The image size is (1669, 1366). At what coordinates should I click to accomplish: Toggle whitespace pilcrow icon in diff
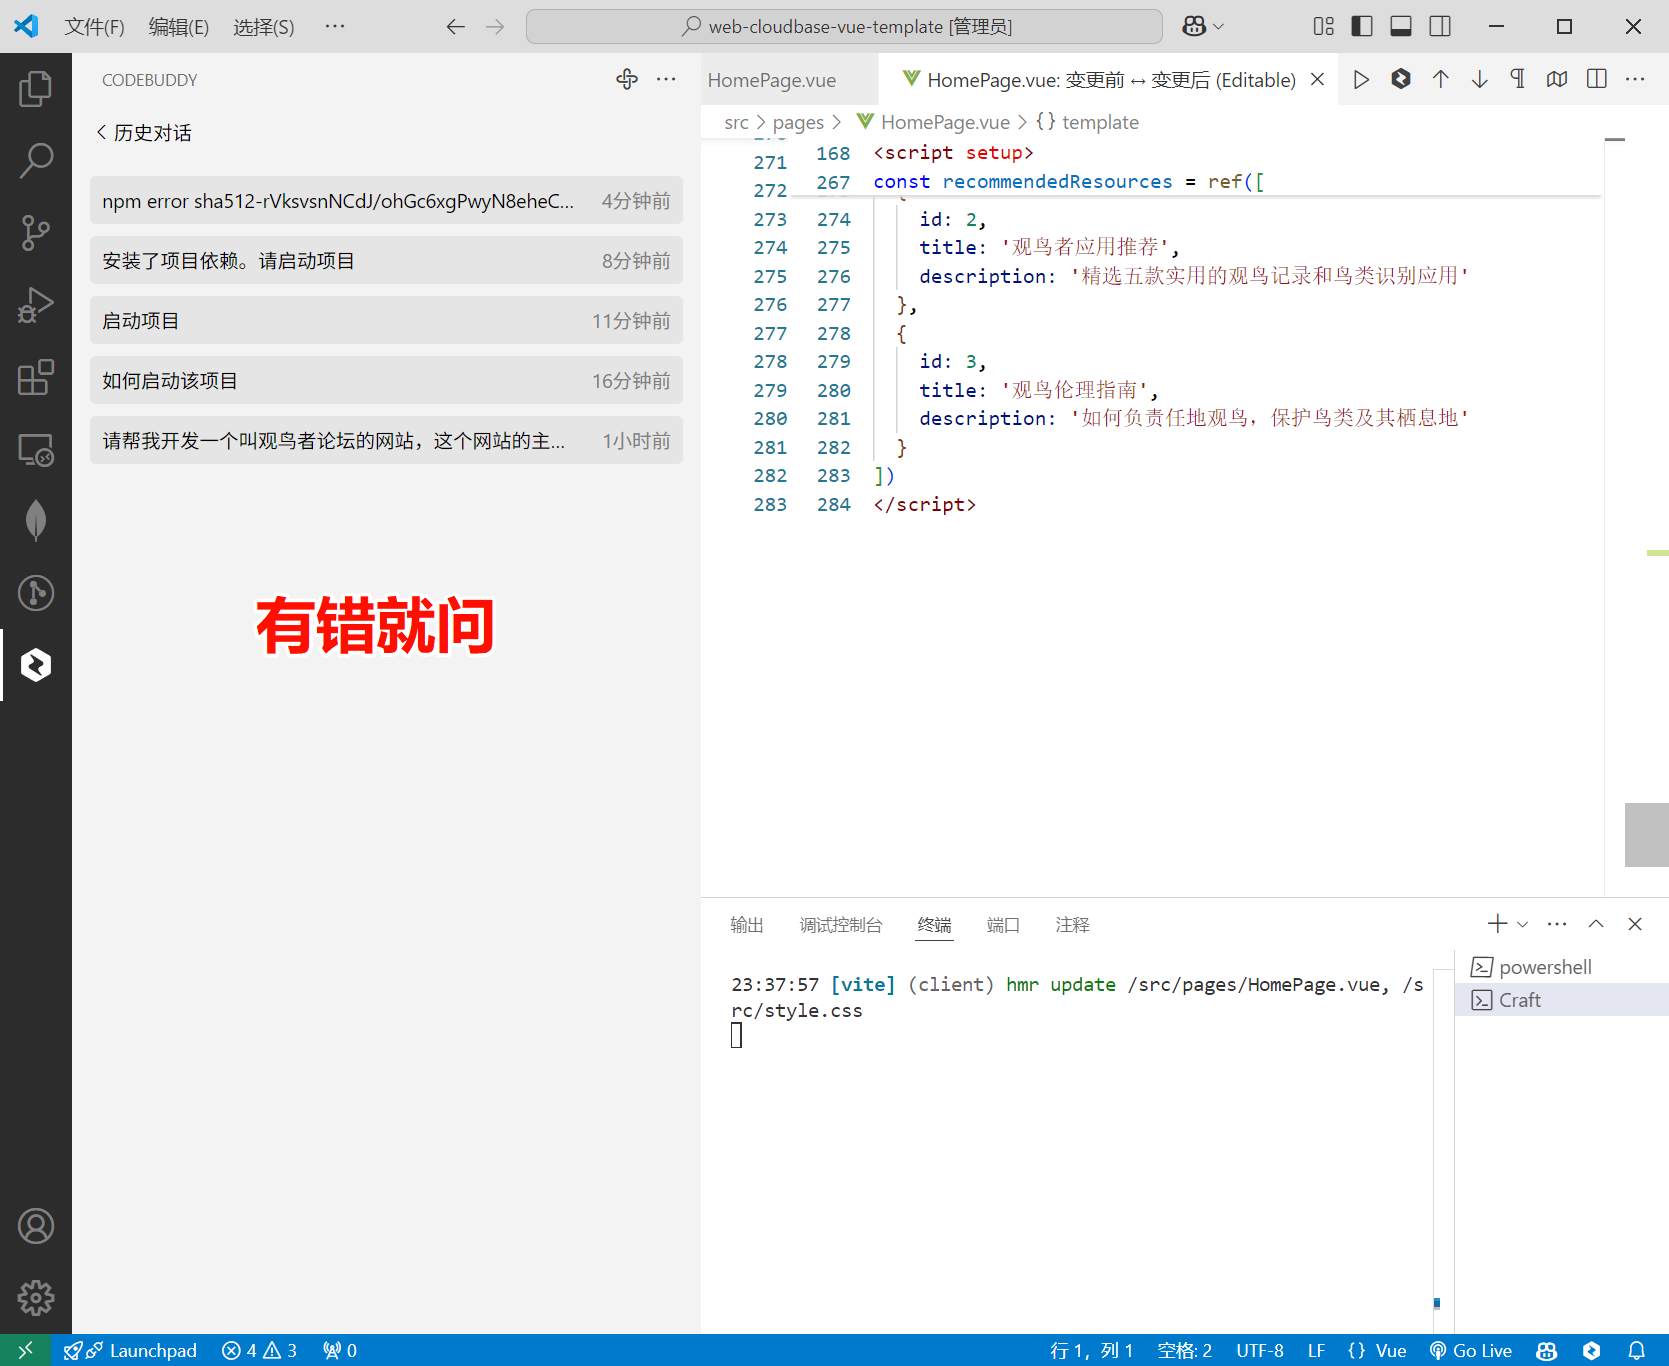coord(1518,79)
